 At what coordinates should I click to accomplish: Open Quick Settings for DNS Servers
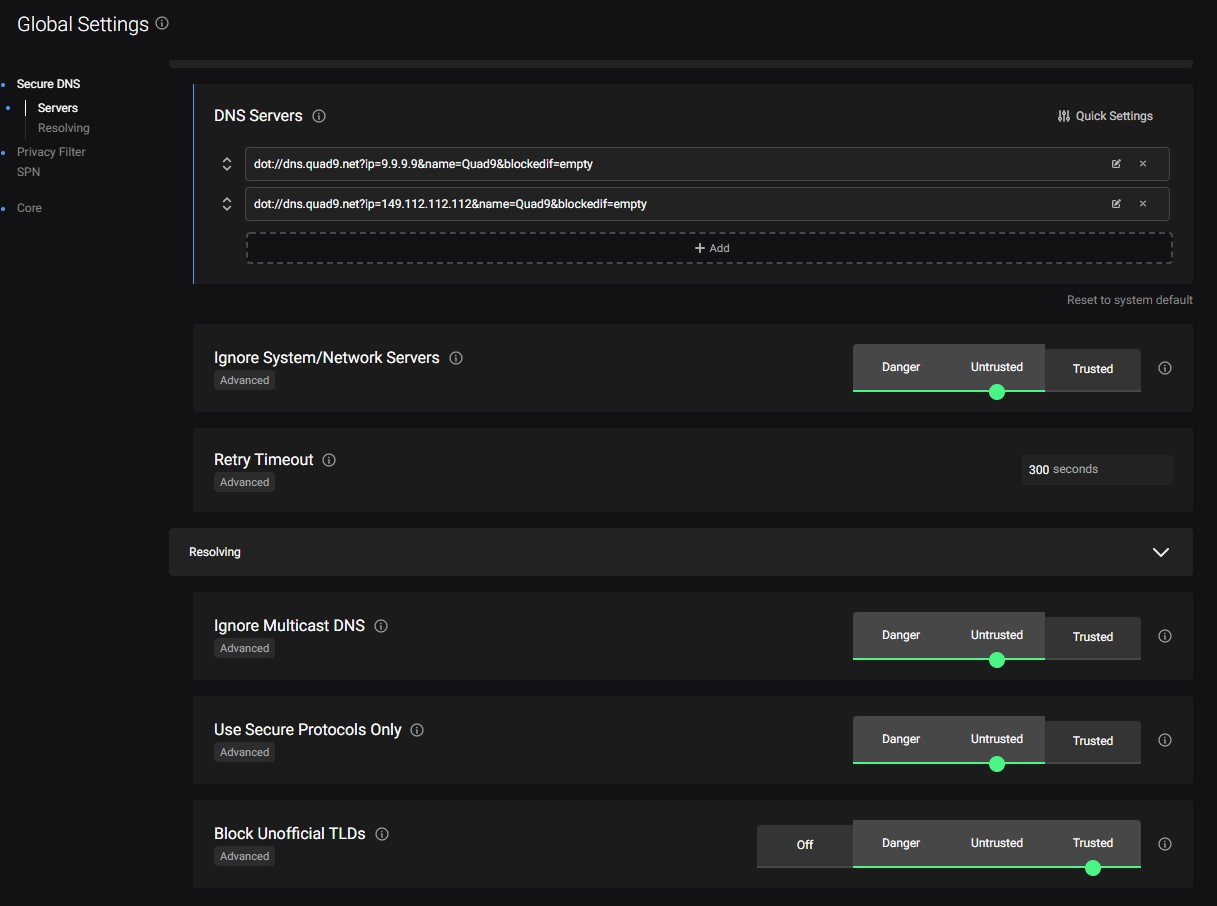1105,116
